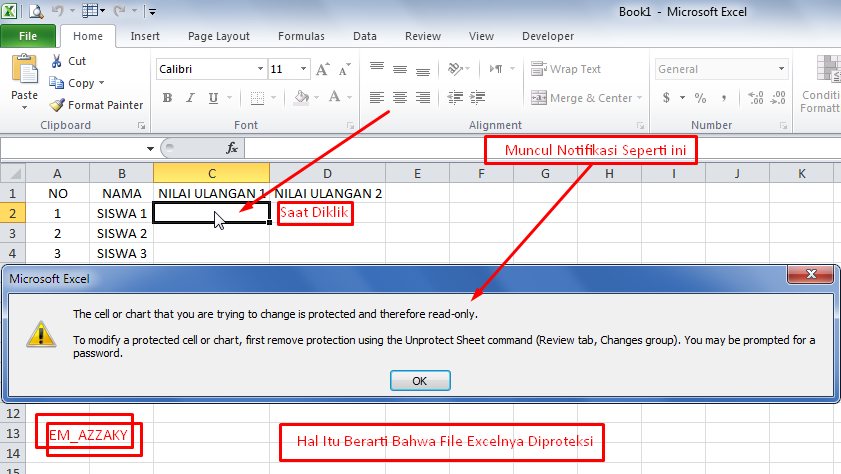This screenshot has height=474, width=841.
Task: Toggle Bold formatting
Action: pyautogui.click(x=167, y=98)
